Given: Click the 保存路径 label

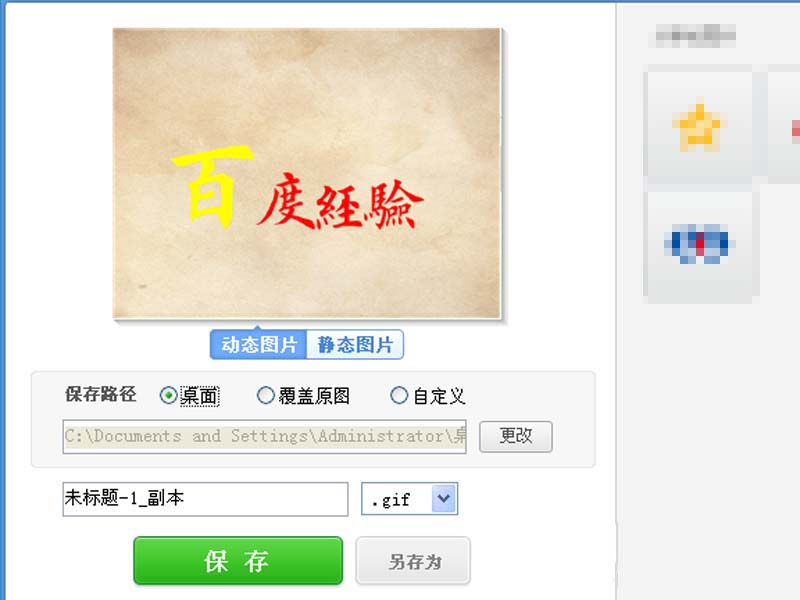Looking at the screenshot, I should coord(101,394).
